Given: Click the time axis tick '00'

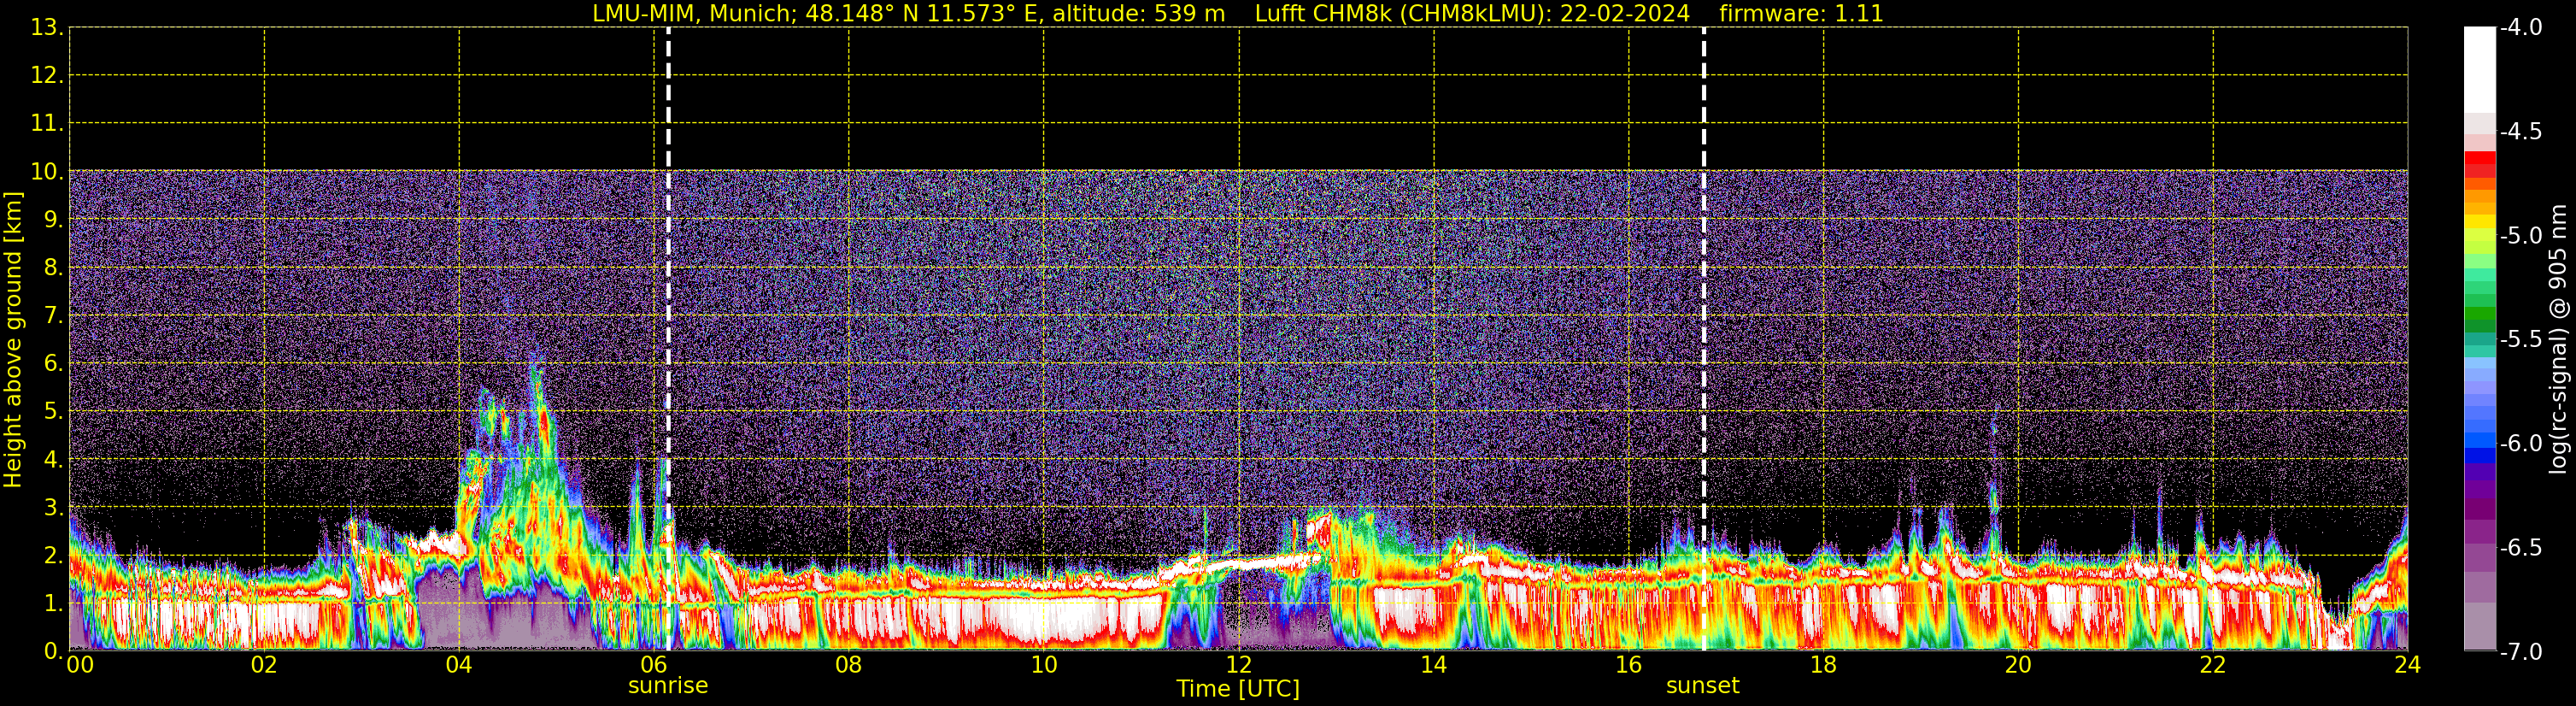Looking at the screenshot, I should tap(80, 665).
